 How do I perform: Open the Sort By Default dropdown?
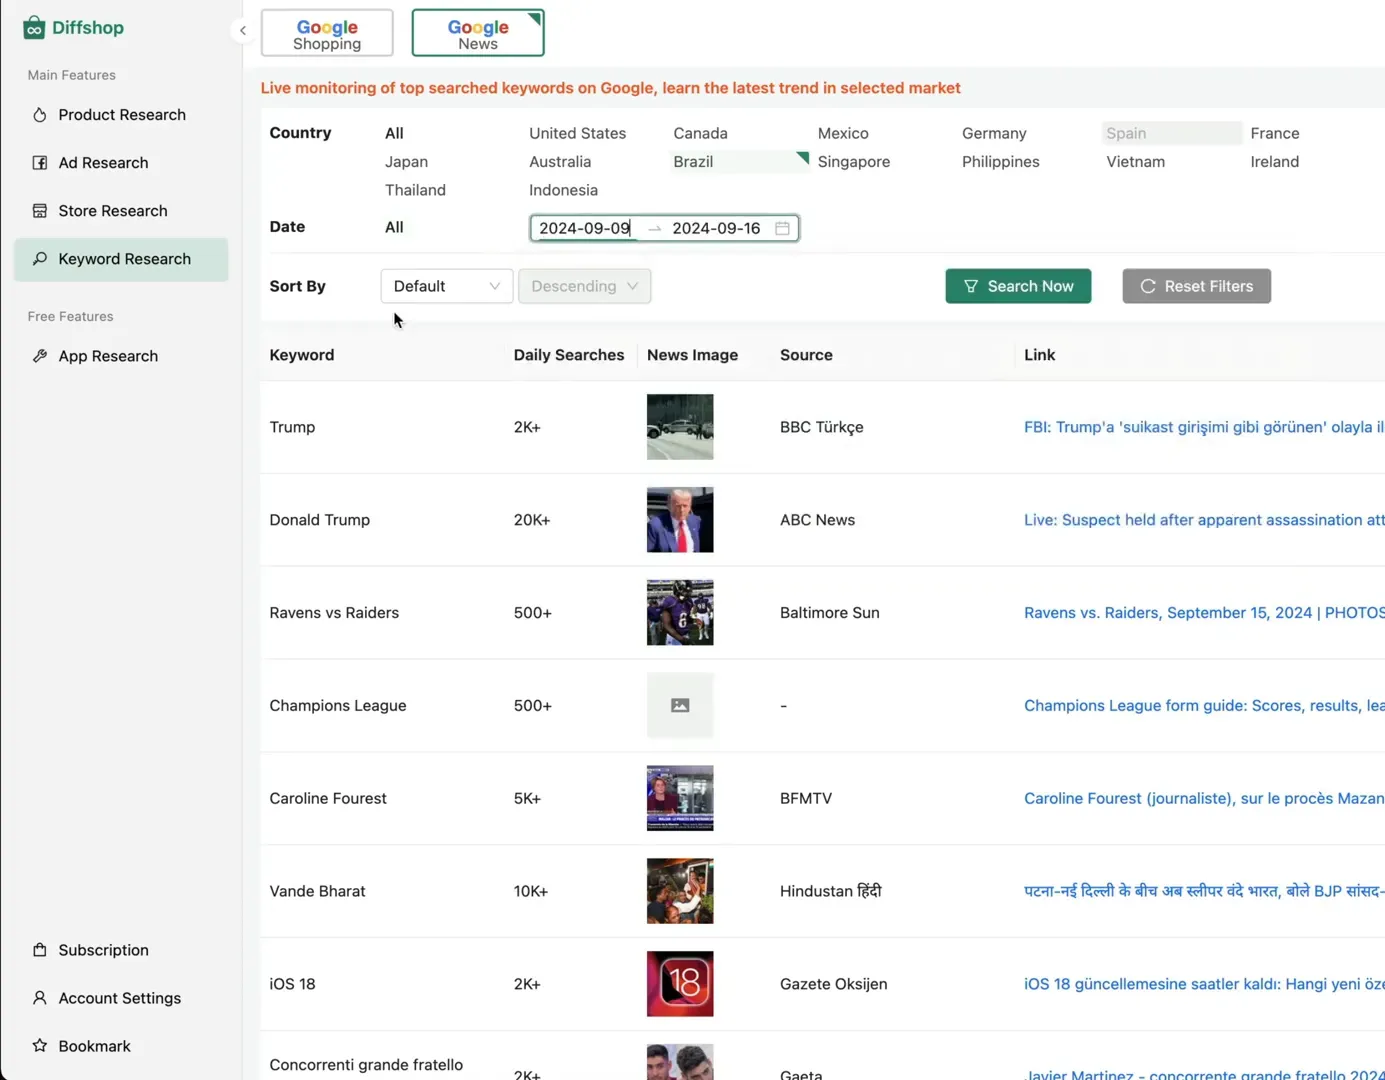446,286
